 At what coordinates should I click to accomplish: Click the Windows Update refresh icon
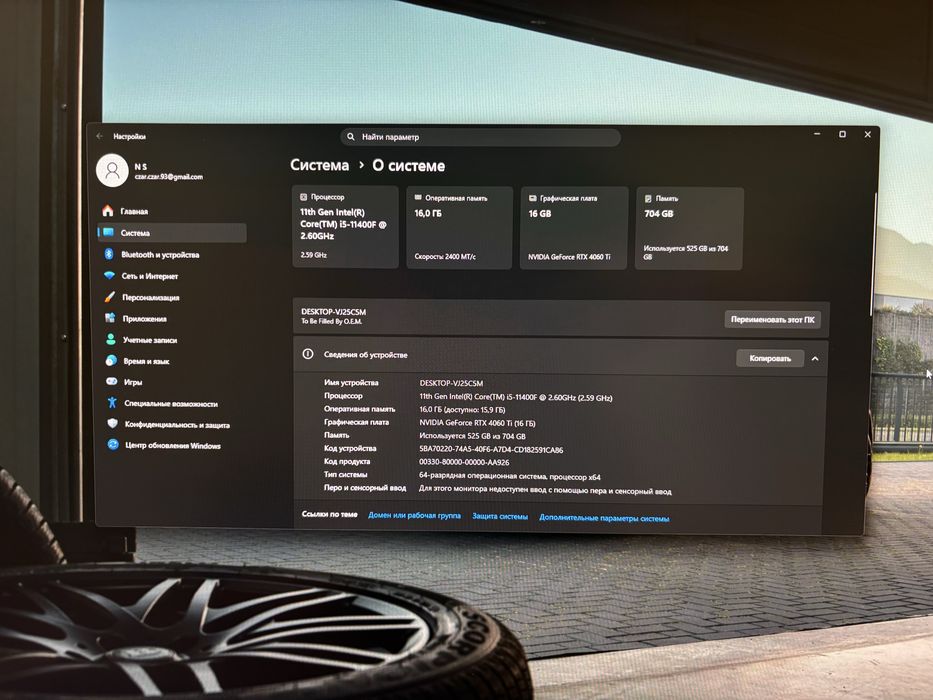point(112,445)
